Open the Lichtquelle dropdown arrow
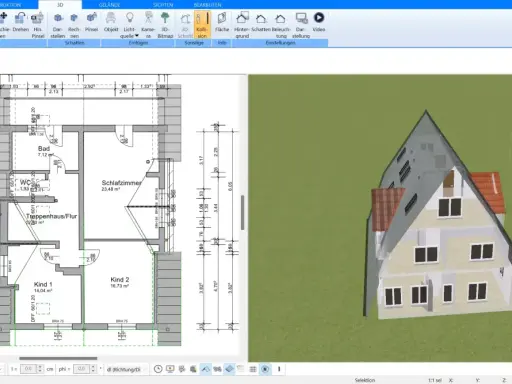 click(137, 36)
